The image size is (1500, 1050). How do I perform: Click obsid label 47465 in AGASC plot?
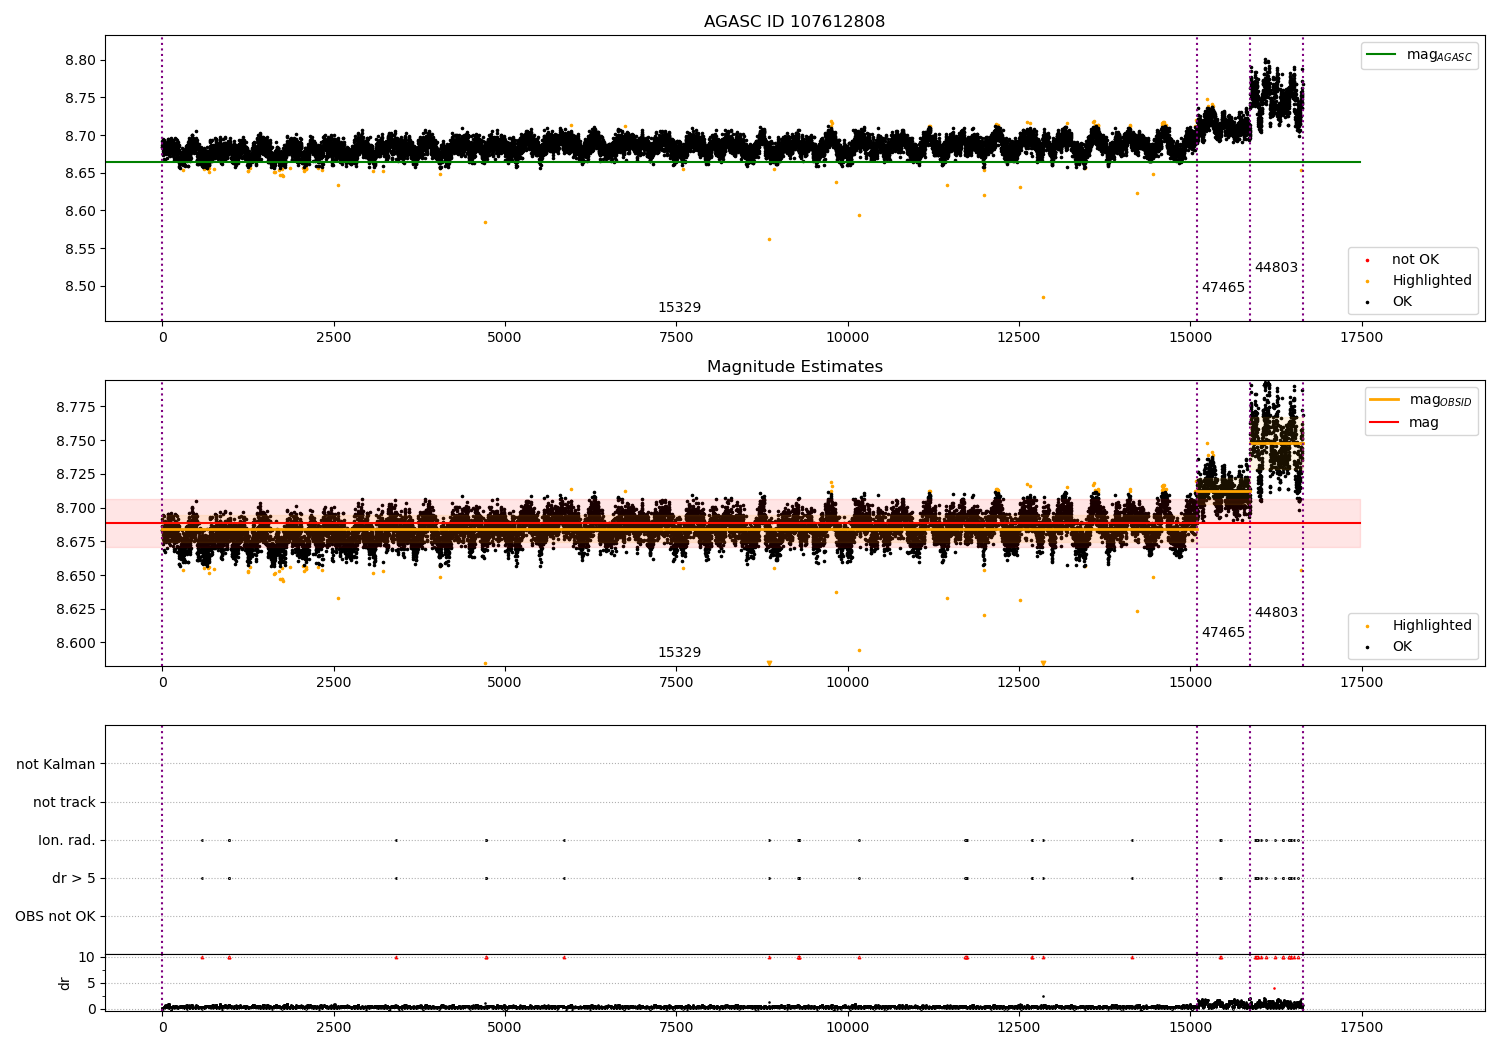click(x=1223, y=288)
